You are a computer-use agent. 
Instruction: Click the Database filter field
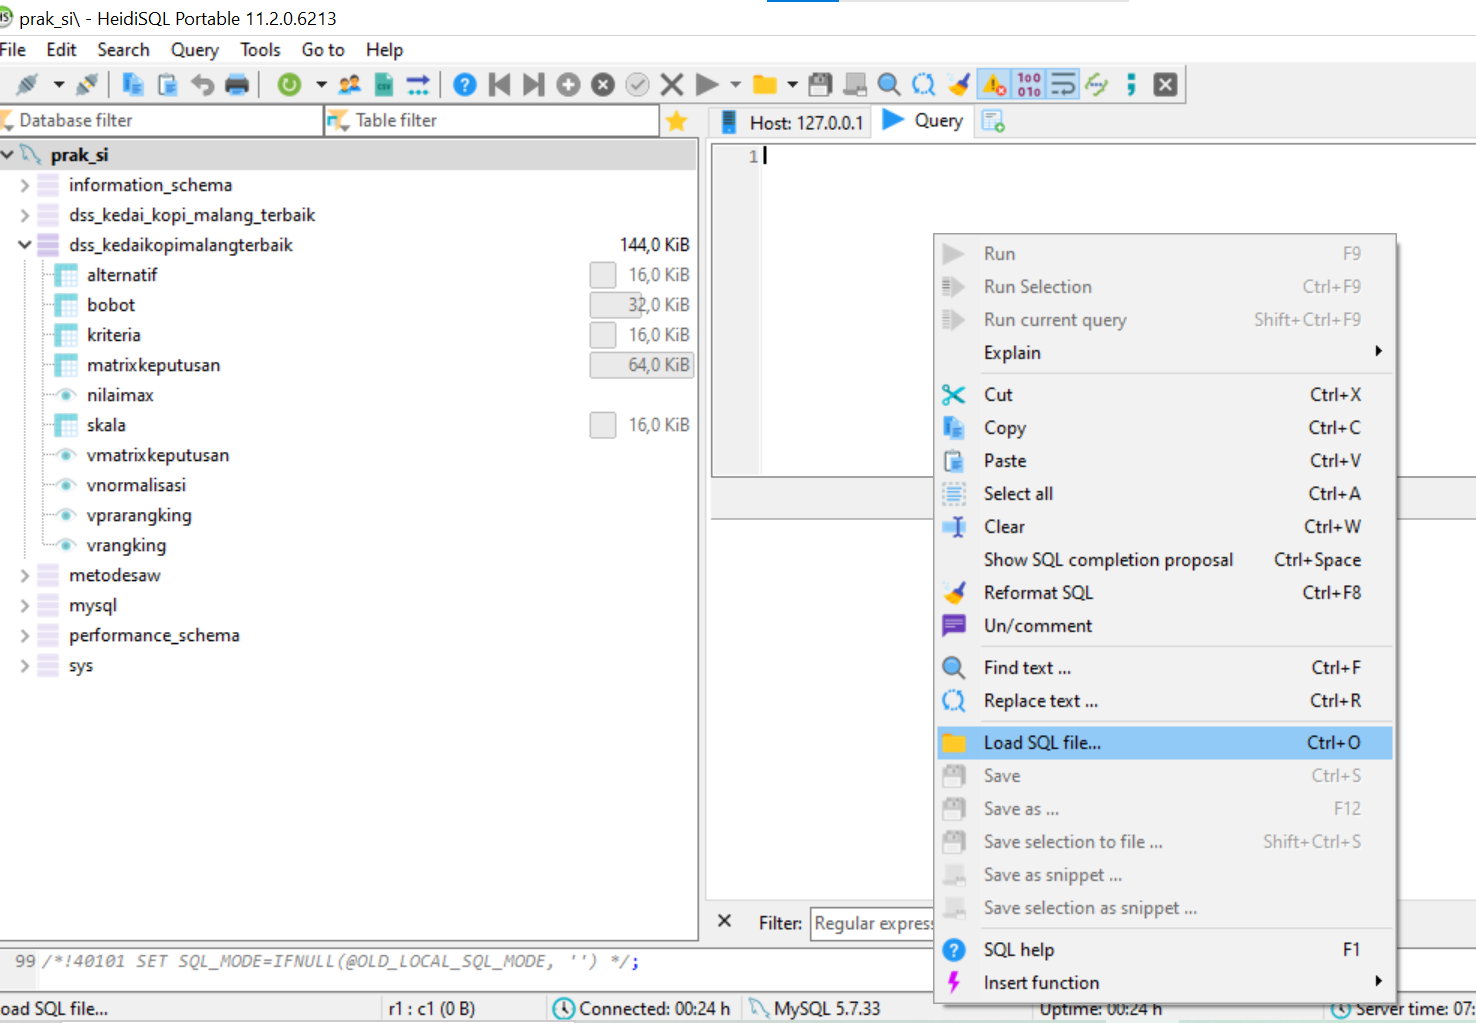(x=162, y=121)
